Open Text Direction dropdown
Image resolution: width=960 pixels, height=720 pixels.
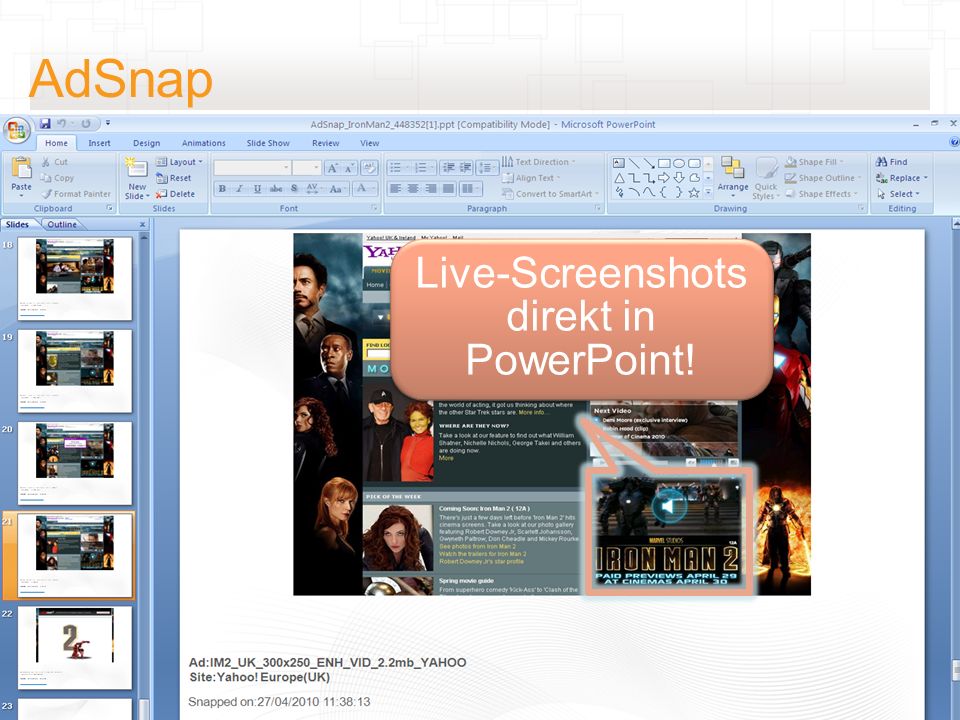(x=539, y=162)
